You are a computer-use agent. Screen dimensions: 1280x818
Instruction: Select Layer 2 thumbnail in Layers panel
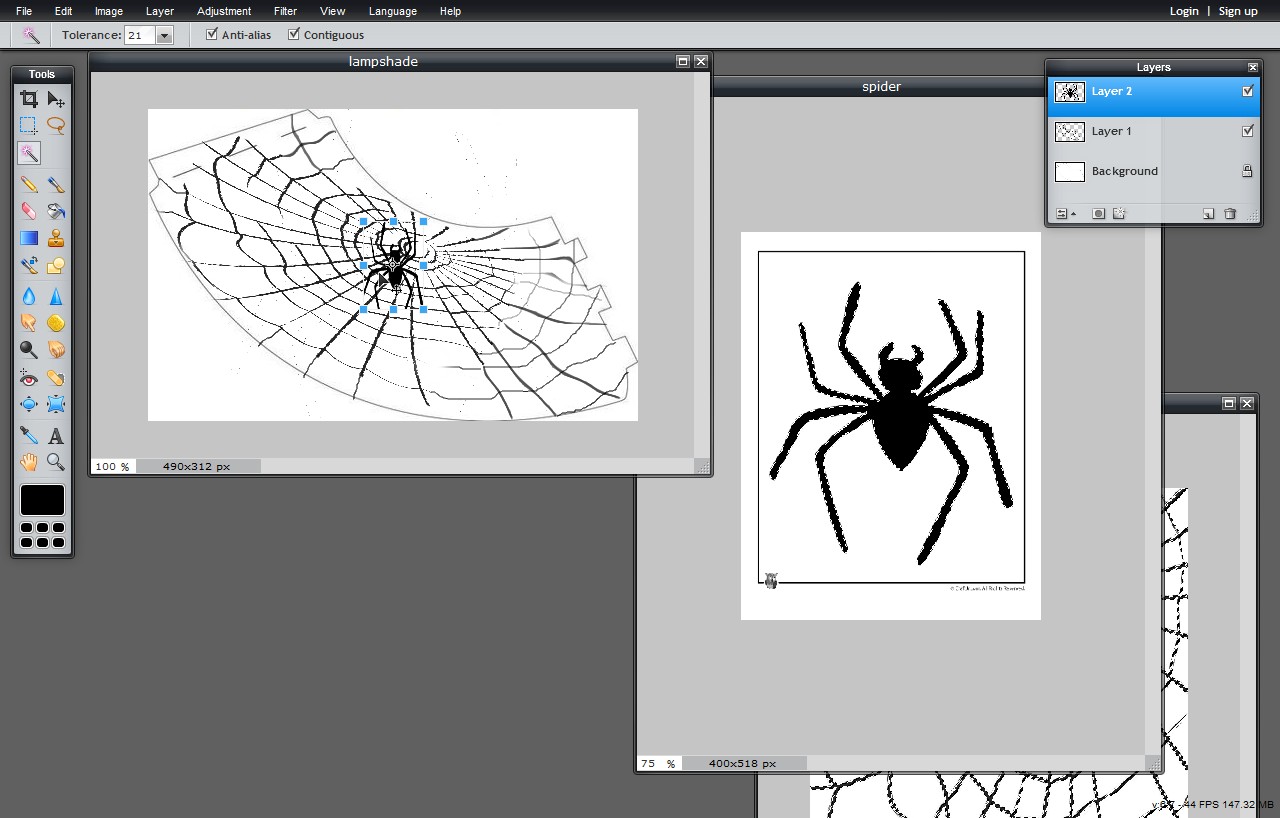pyautogui.click(x=1070, y=91)
